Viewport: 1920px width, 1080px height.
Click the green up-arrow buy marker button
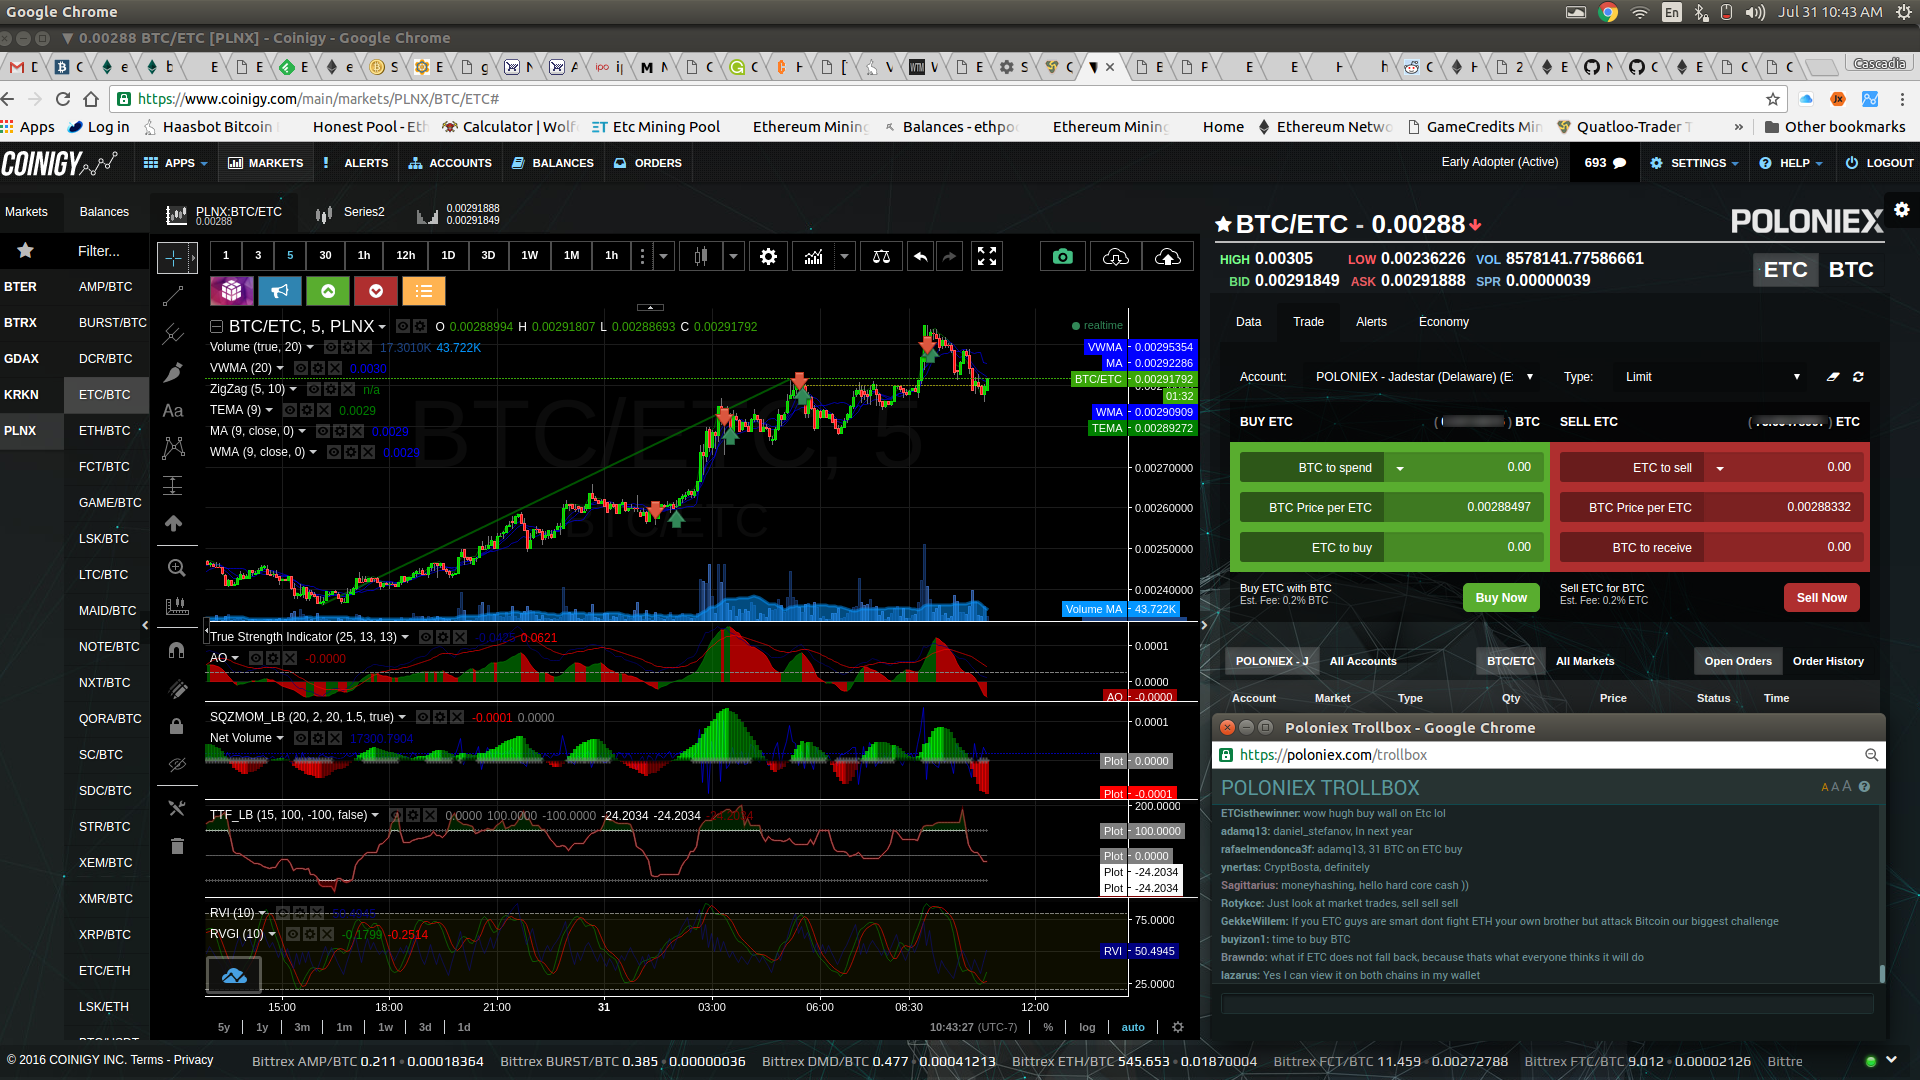click(x=328, y=291)
